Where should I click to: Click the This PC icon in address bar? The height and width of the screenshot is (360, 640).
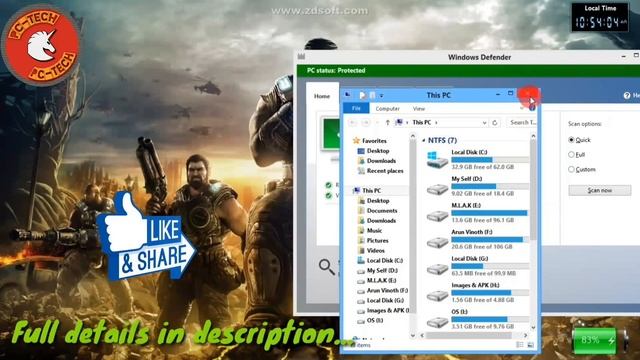point(399,122)
